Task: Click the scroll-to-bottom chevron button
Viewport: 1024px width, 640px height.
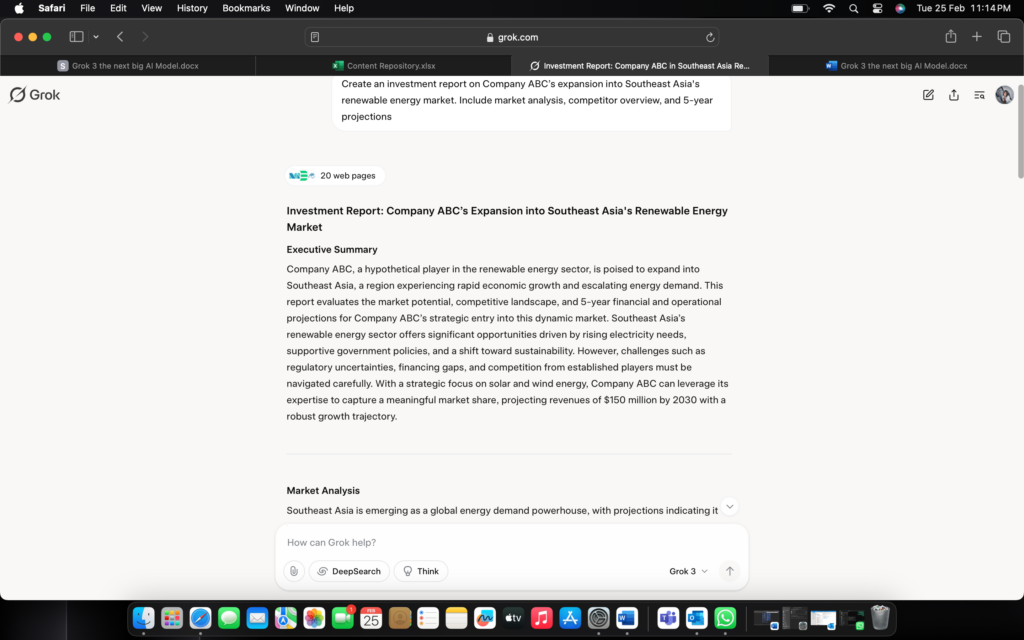Action: pyautogui.click(x=730, y=507)
